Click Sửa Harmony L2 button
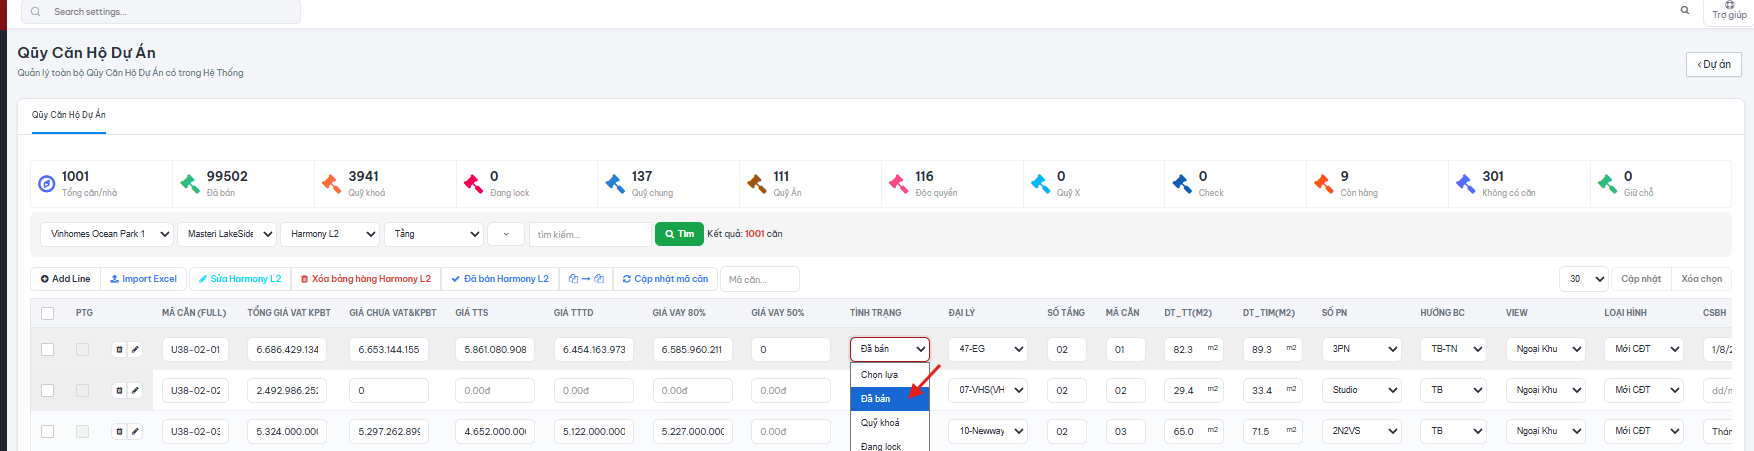This screenshot has width=1754, height=451. click(240, 279)
